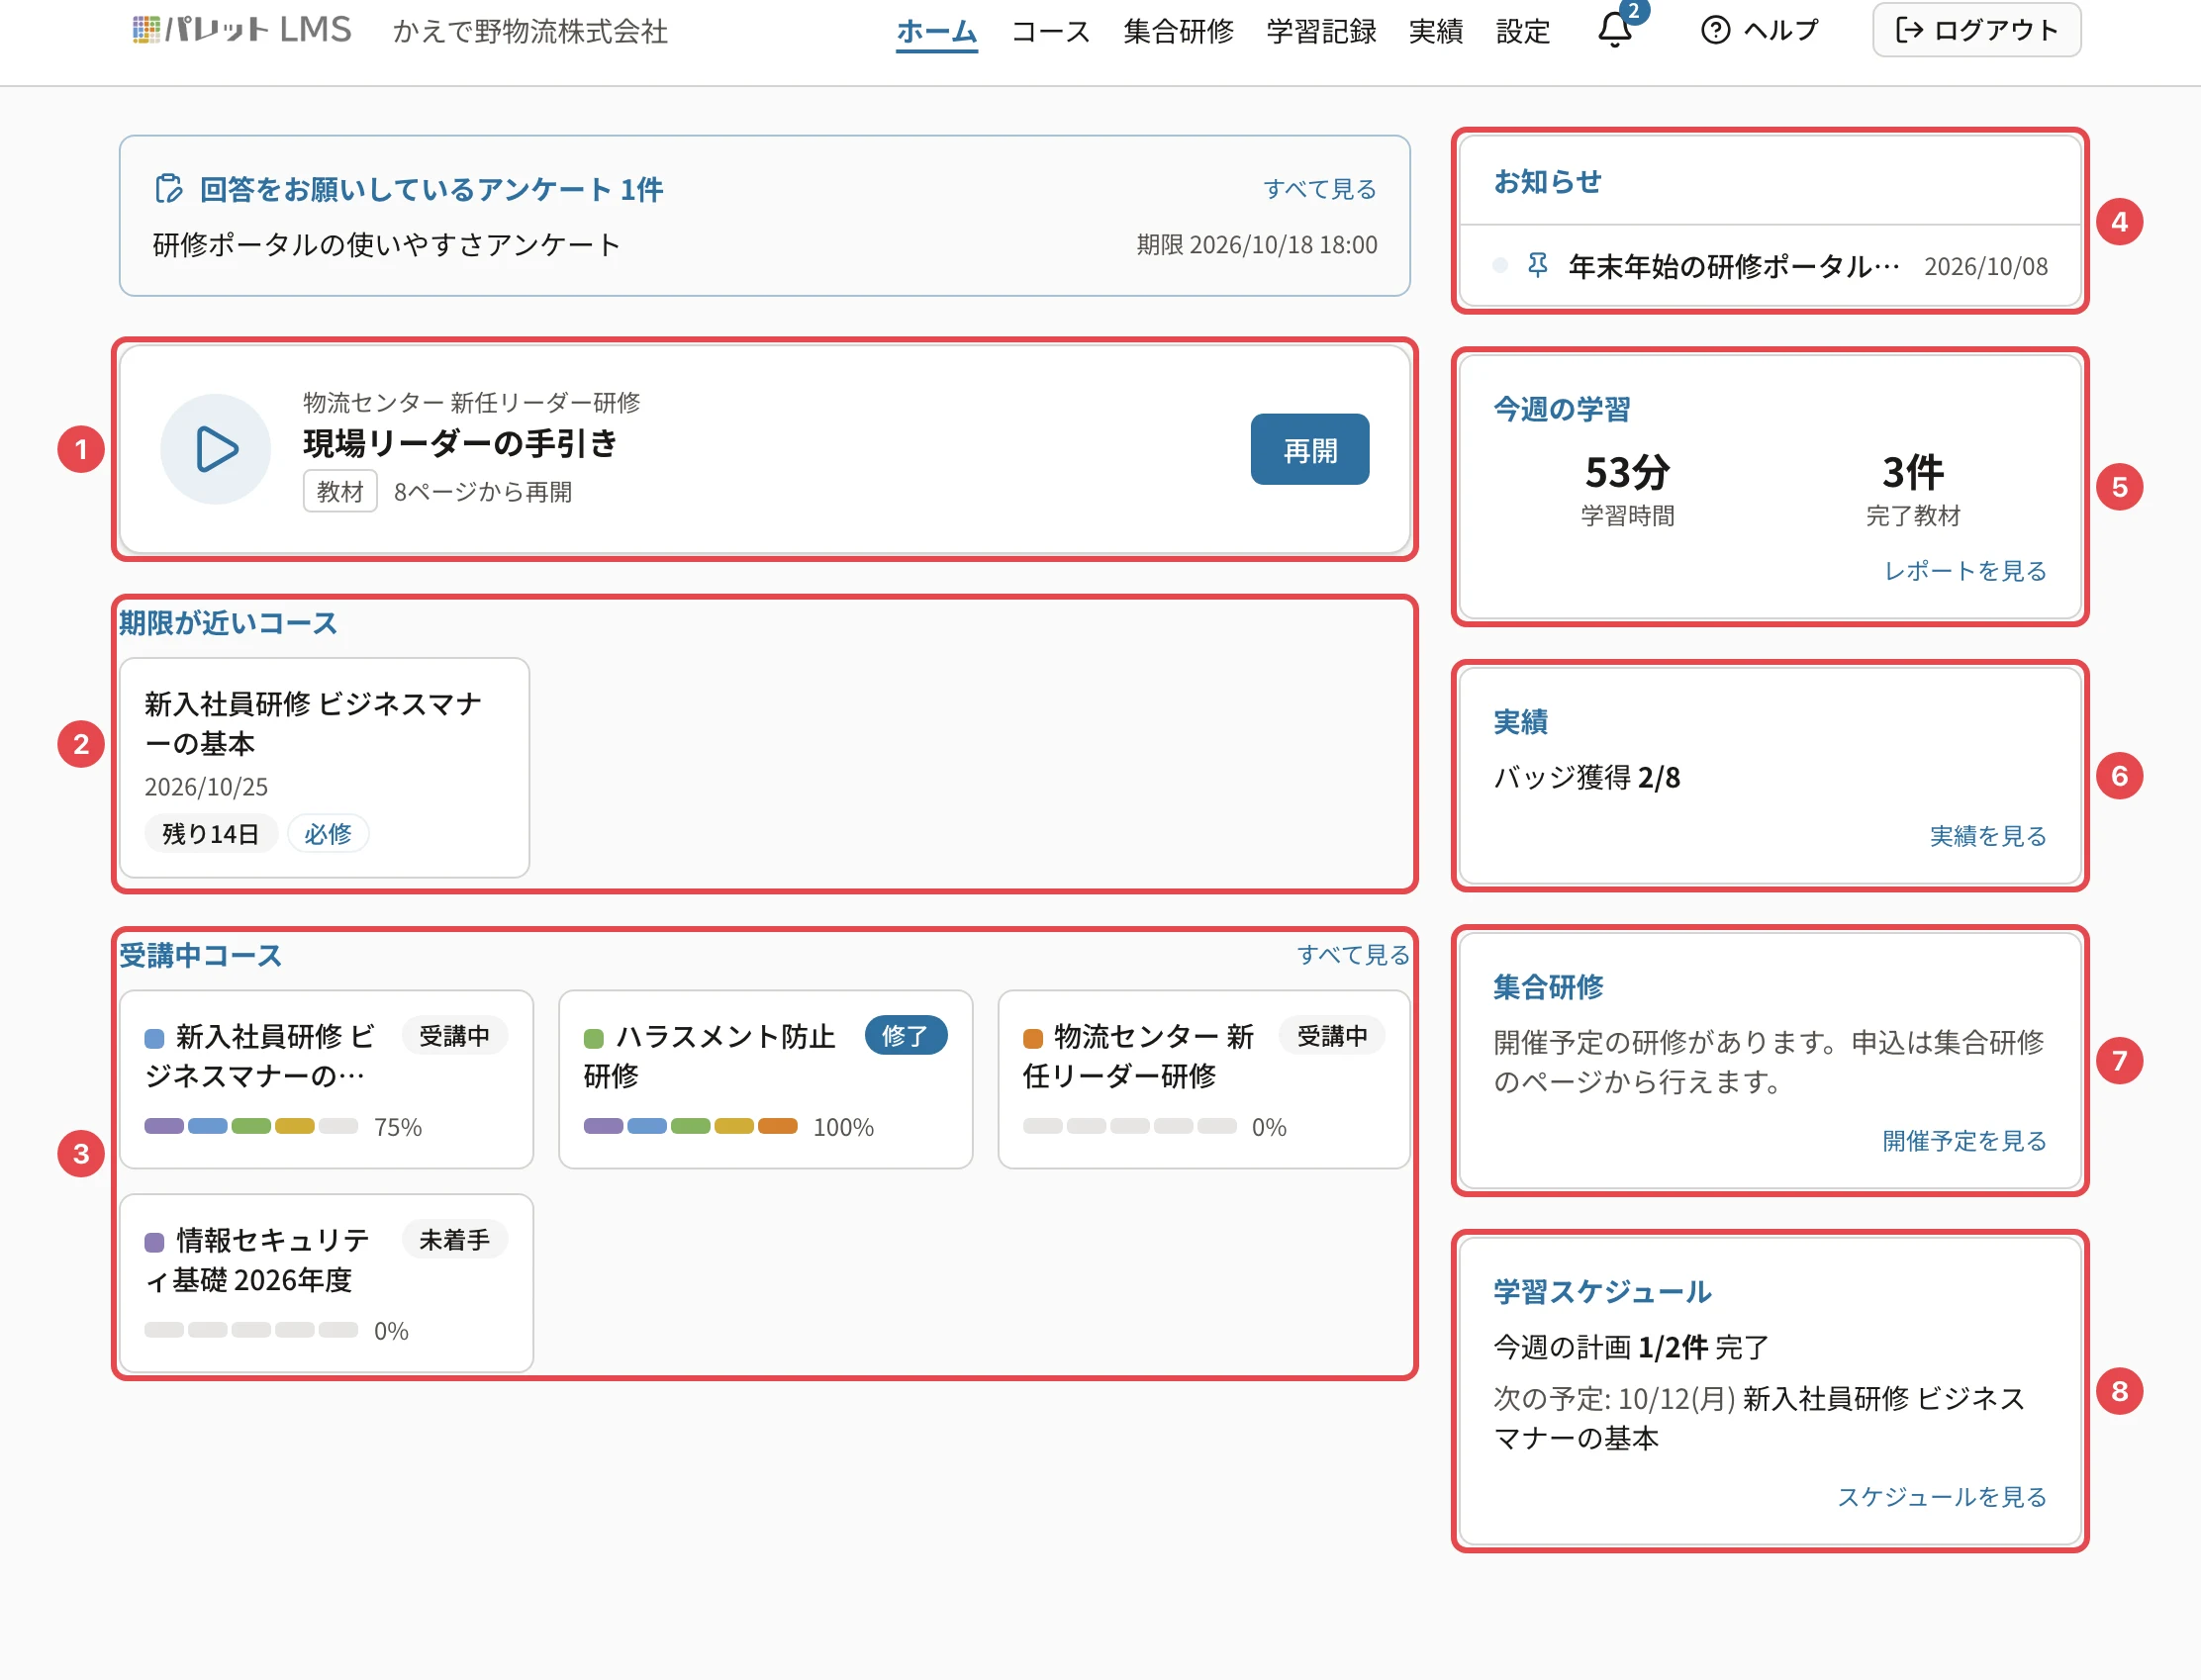2201x1680 pixels.
Task: Click the 必修 tag
Action: pos(328,834)
